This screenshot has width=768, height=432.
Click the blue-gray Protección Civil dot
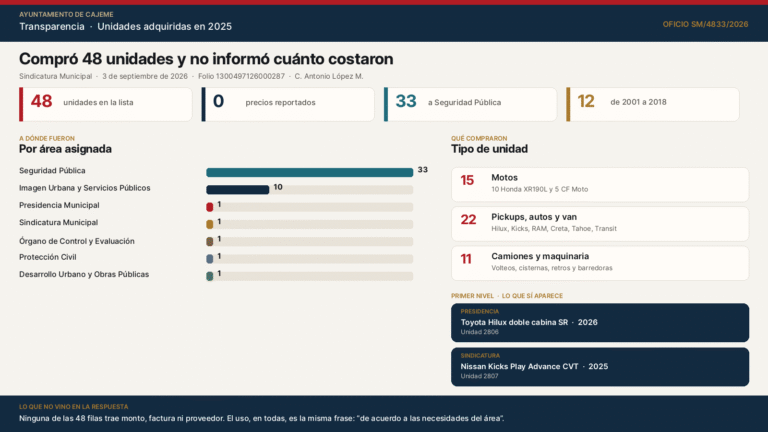(x=210, y=259)
